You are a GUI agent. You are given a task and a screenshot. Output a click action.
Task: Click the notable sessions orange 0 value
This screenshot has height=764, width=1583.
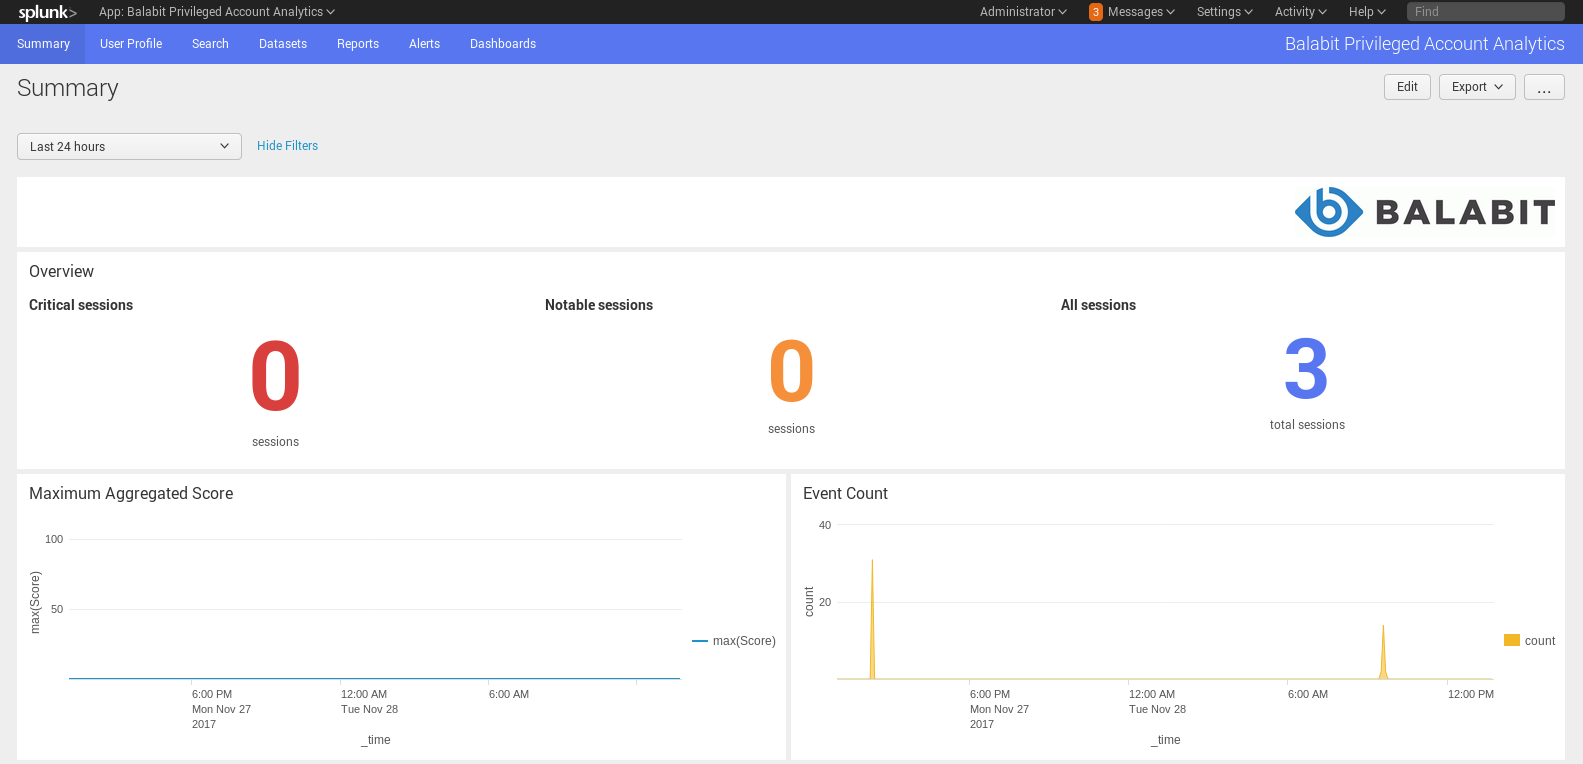point(791,370)
